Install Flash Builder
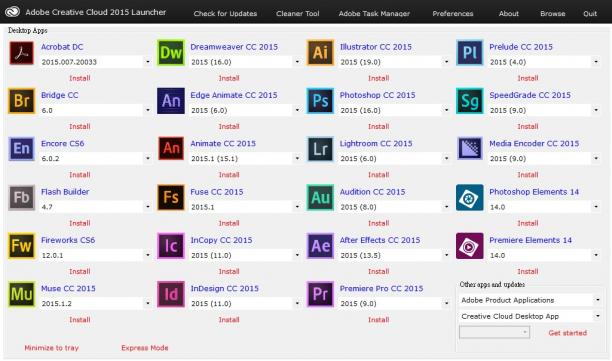The image size is (612, 361). tap(80, 223)
